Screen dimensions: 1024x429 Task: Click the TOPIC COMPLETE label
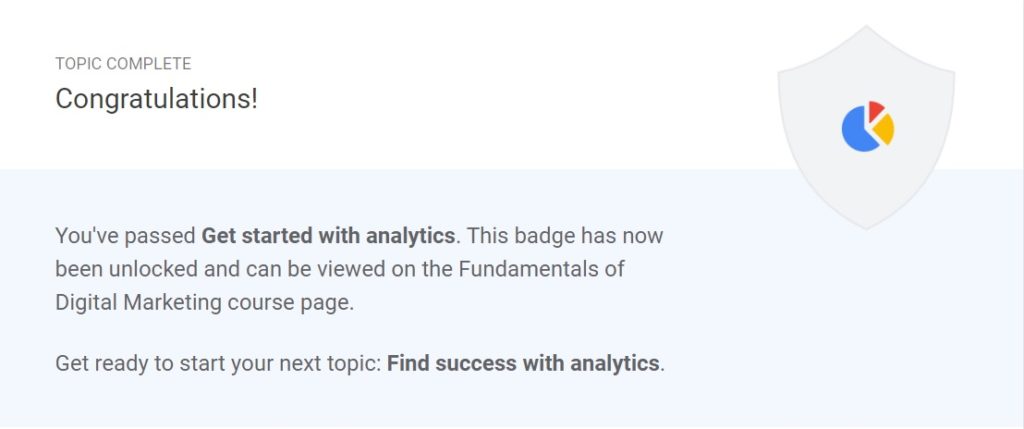(x=123, y=63)
